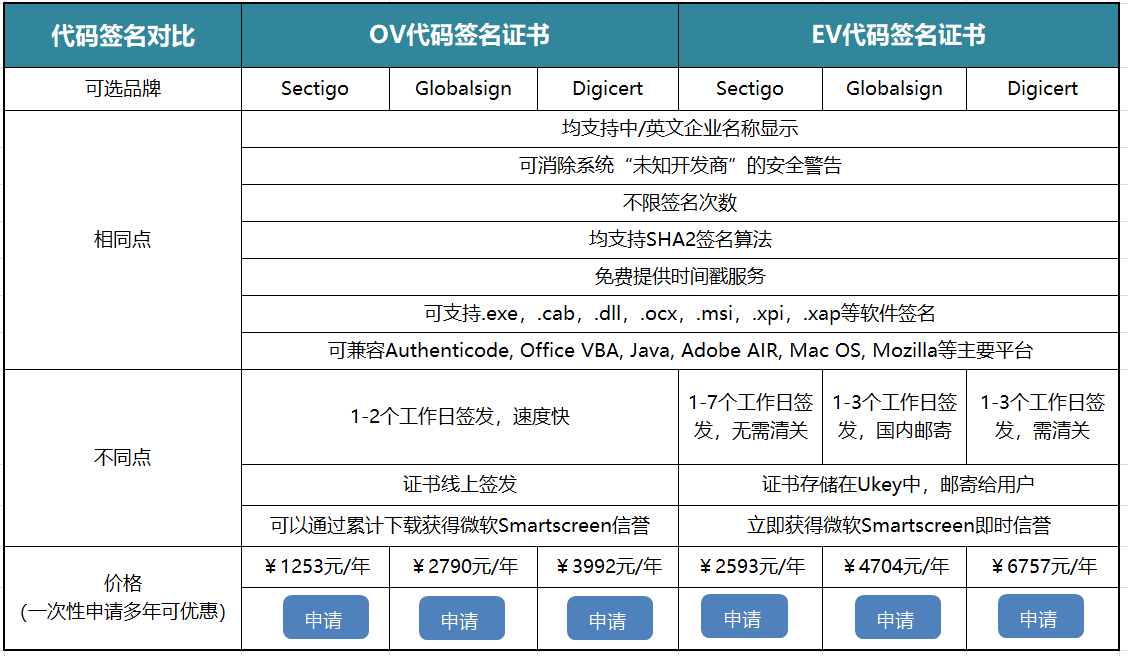Click the 申请 button under Sectigo EV certificate
The height and width of the screenshot is (656, 1128).
(744, 618)
